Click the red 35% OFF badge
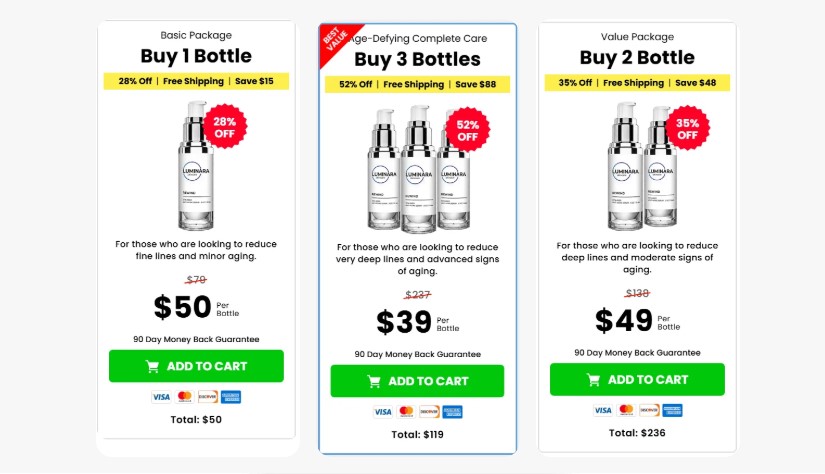This screenshot has width=825, height=474. pyautogui.click(x=687, y=129)
